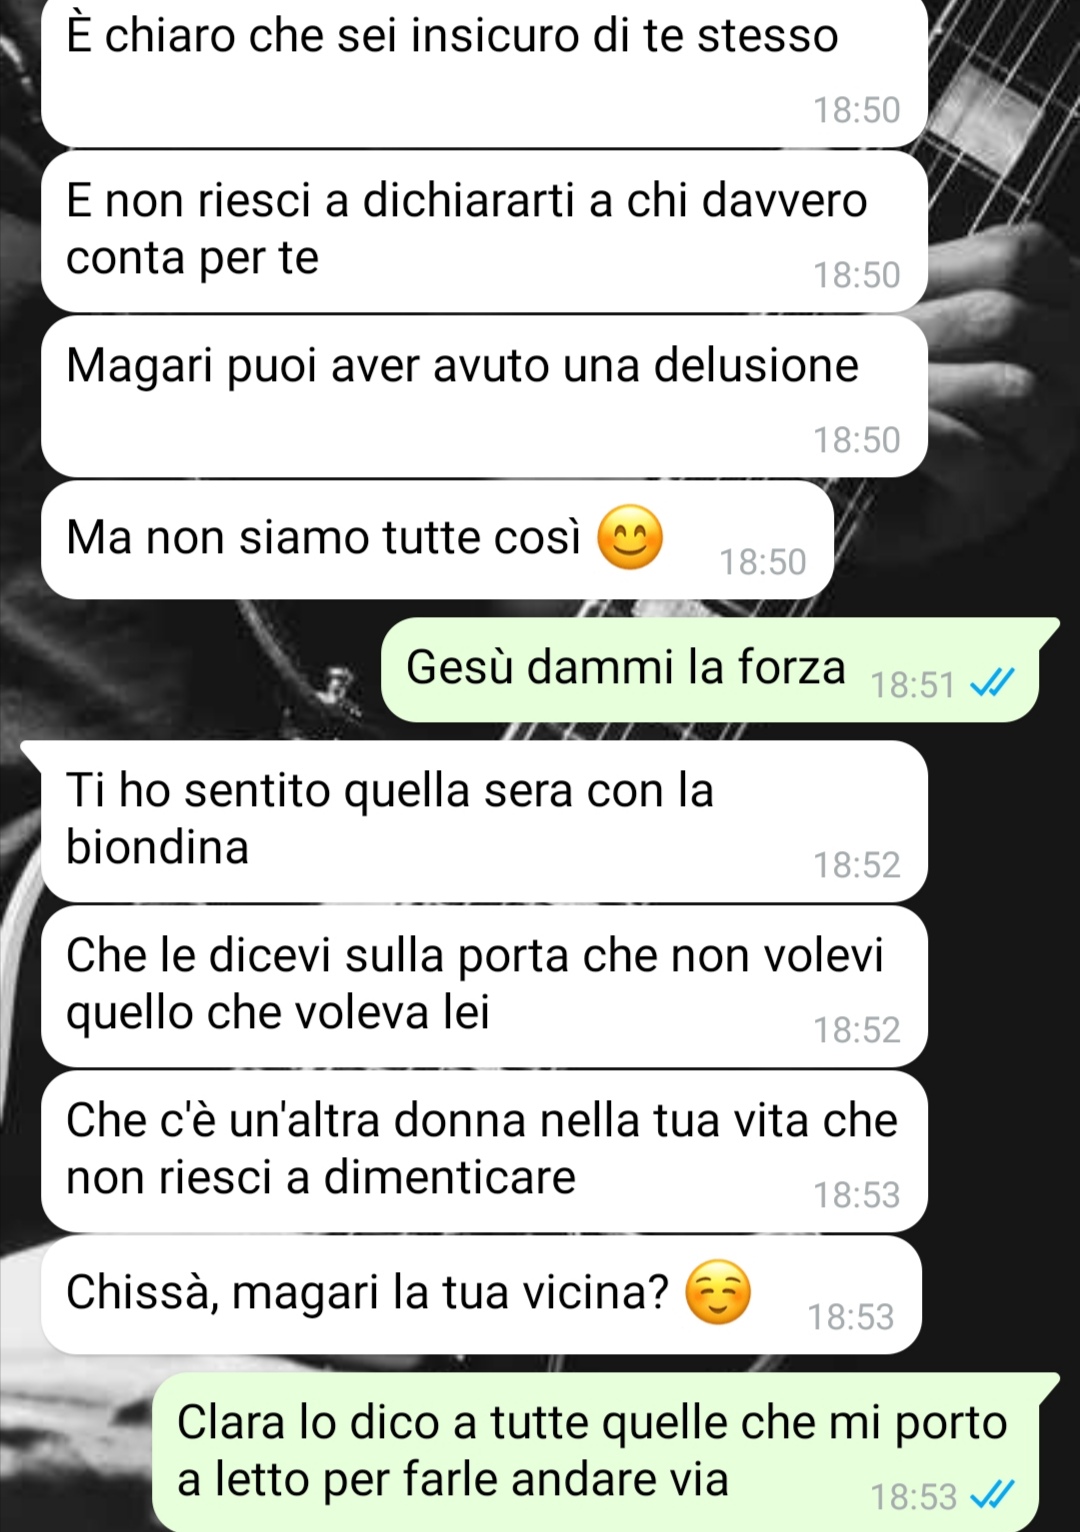Tap the smiling emoji after 'tutte così'

pyautogui.click(x=630, y=538)
